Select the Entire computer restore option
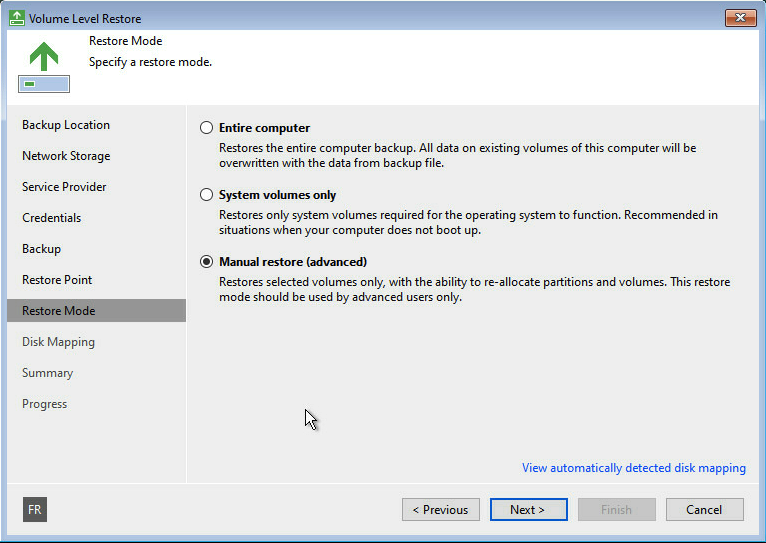 [207, 128]
